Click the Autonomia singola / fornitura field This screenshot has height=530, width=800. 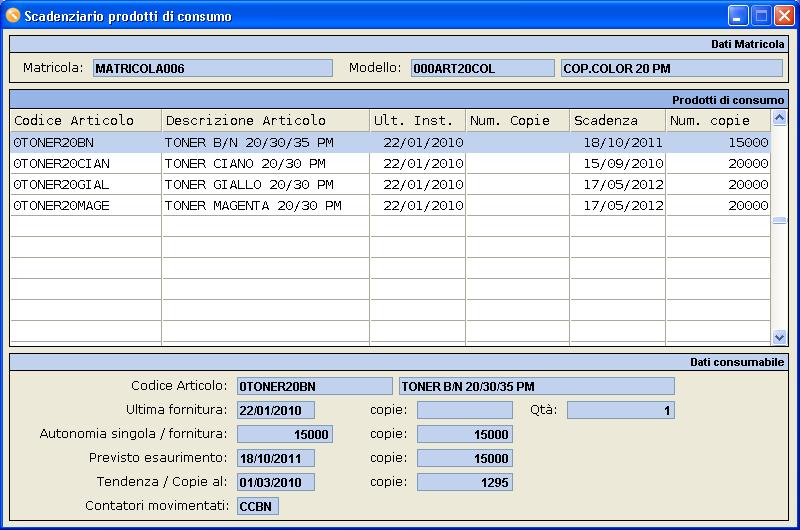pos(285,434)
